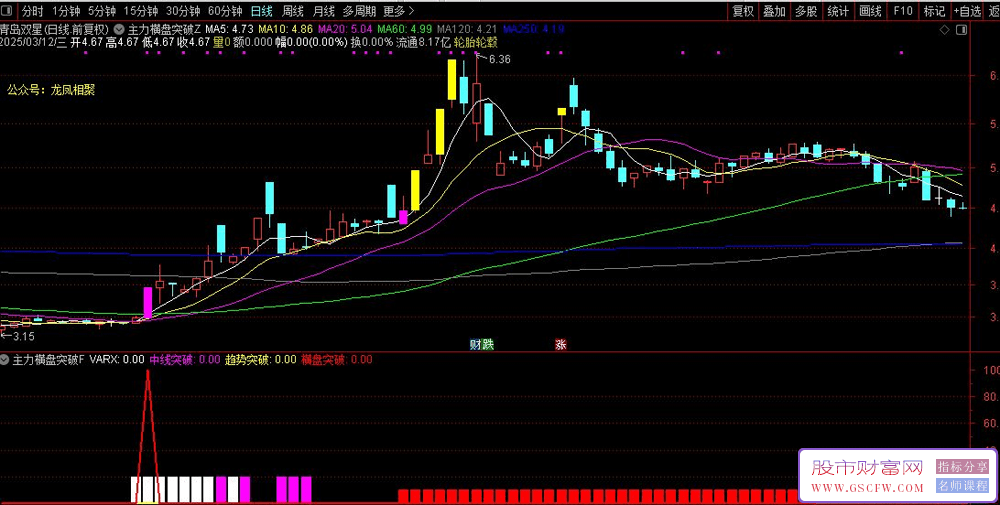This screenshot has width=1000, height=505.
Task: Switch to the 1分钟 period tab
Action: [x=66, y=11]
